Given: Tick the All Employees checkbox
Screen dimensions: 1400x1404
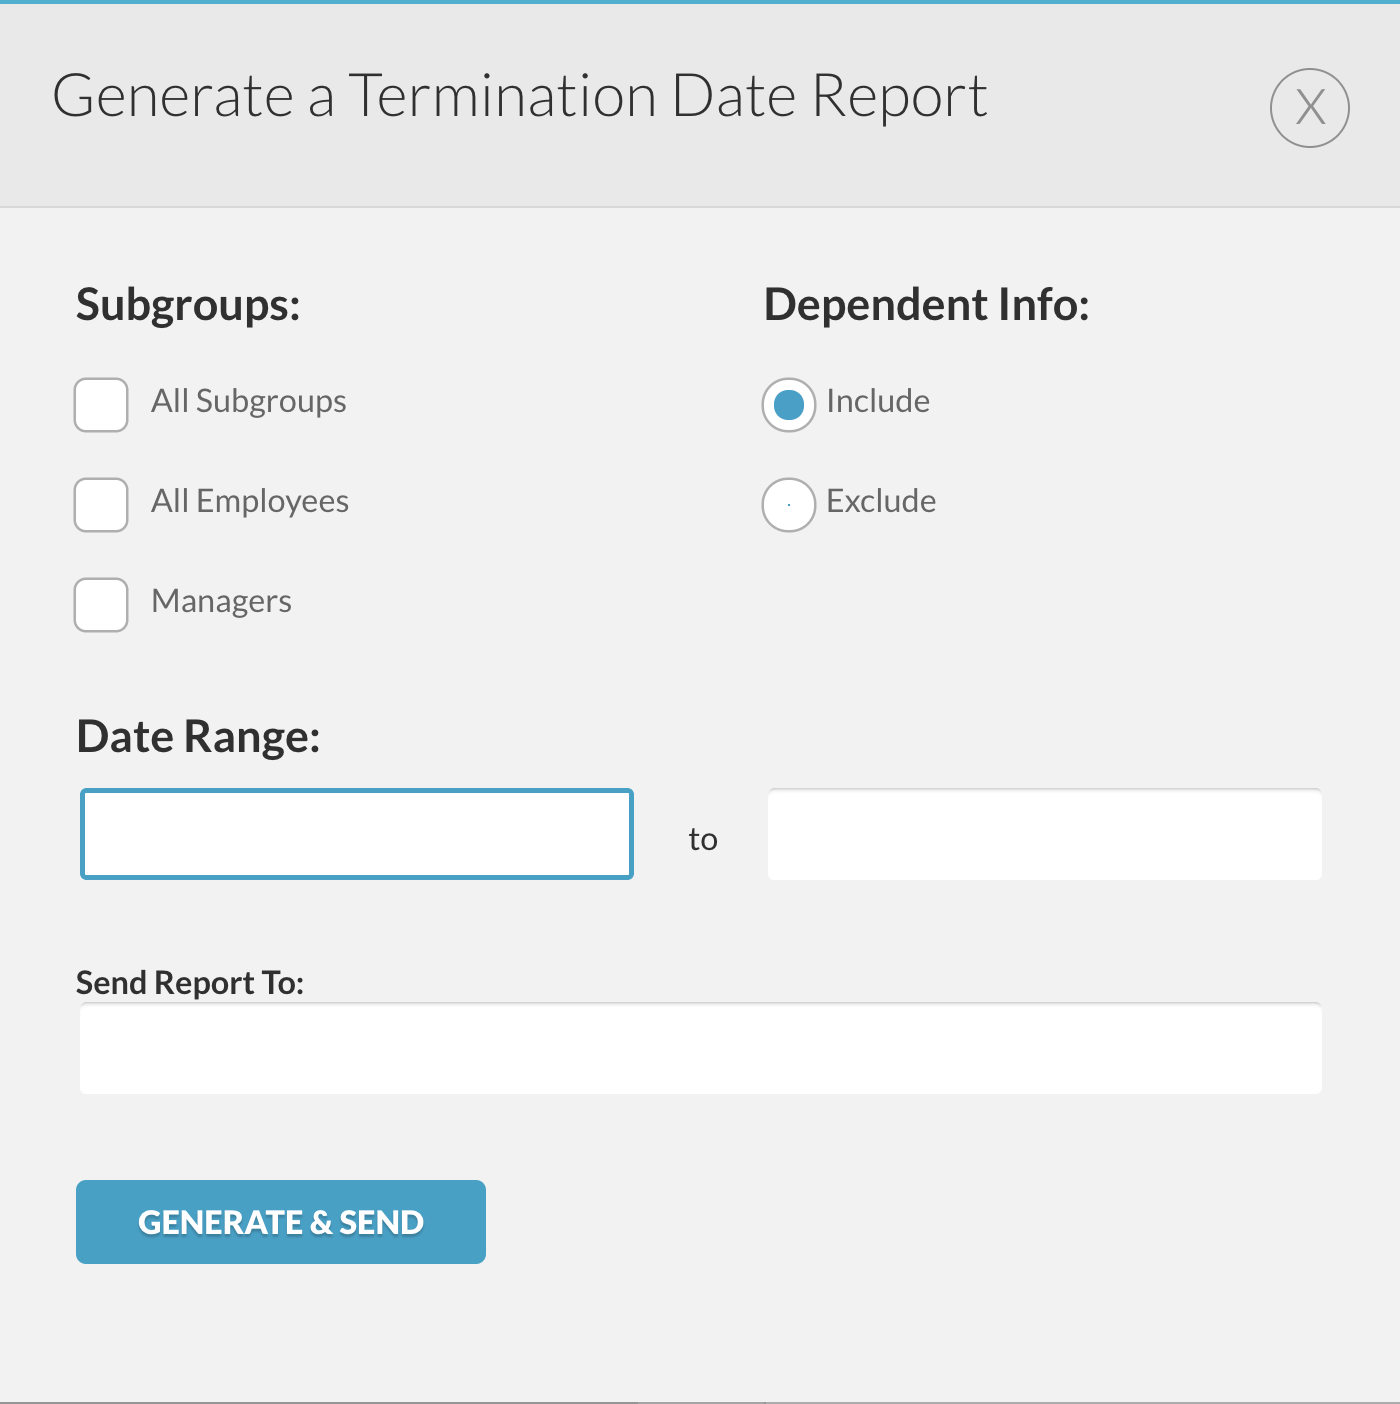Looking at the screenshot, I should (101, 505).
